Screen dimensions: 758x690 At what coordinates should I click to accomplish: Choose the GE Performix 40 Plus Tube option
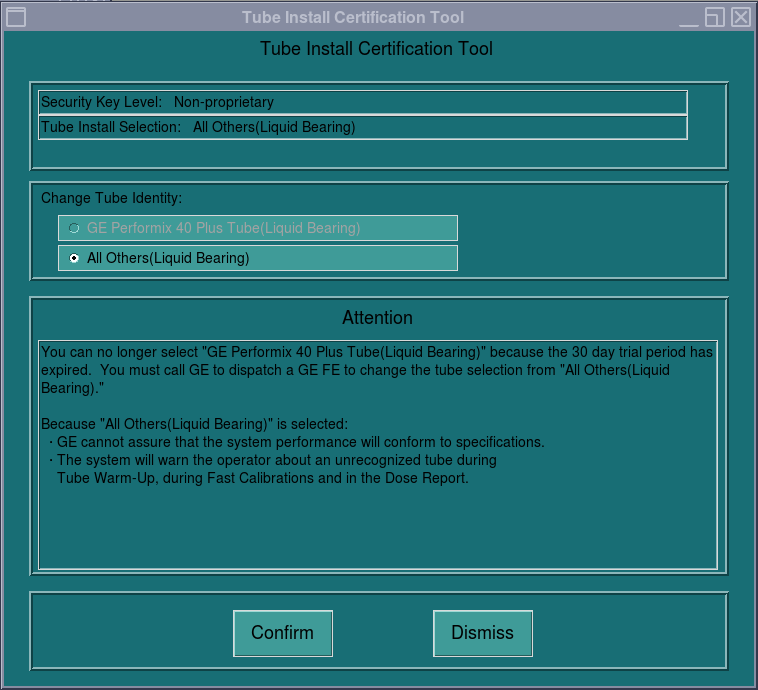[x=75, y=228]
